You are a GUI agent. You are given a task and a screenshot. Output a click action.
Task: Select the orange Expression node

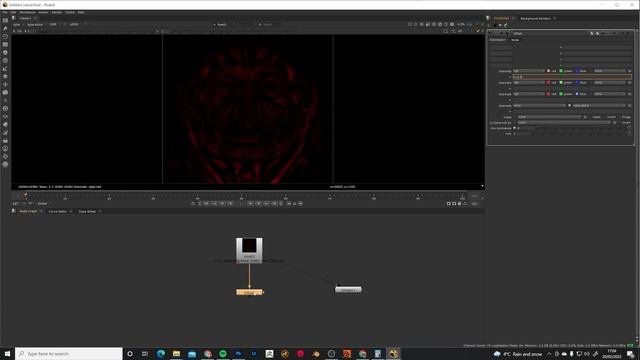249,292
